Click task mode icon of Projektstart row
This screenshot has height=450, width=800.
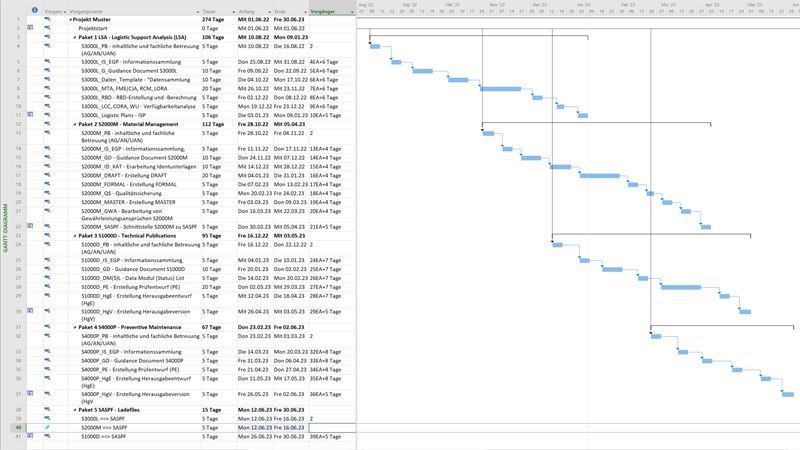47,28
